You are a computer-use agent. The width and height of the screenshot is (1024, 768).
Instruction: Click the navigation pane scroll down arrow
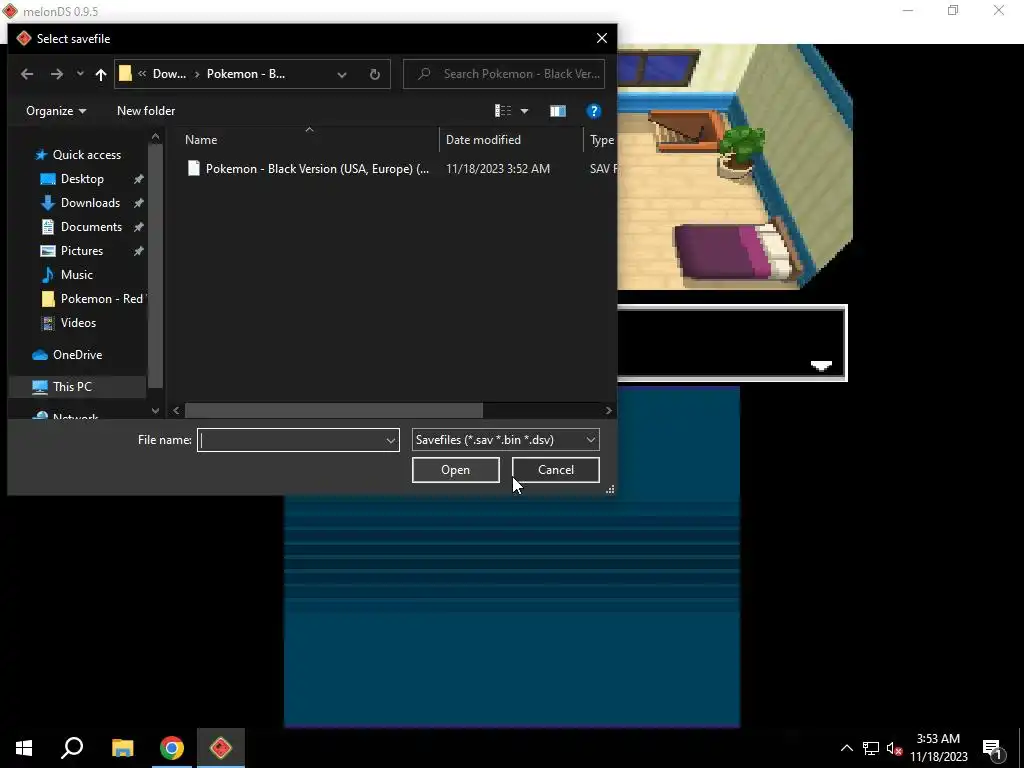tap(155, 411)
